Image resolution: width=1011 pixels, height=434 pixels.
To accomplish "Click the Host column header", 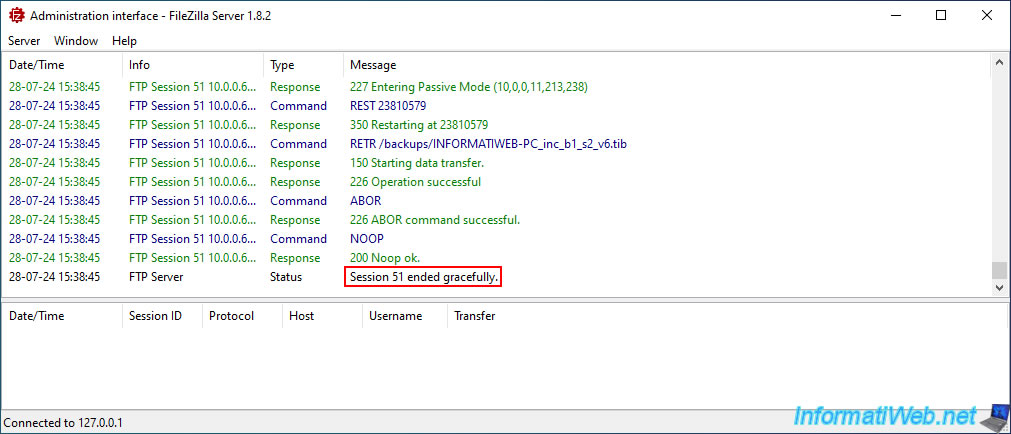I will click(x=322, y=316).
